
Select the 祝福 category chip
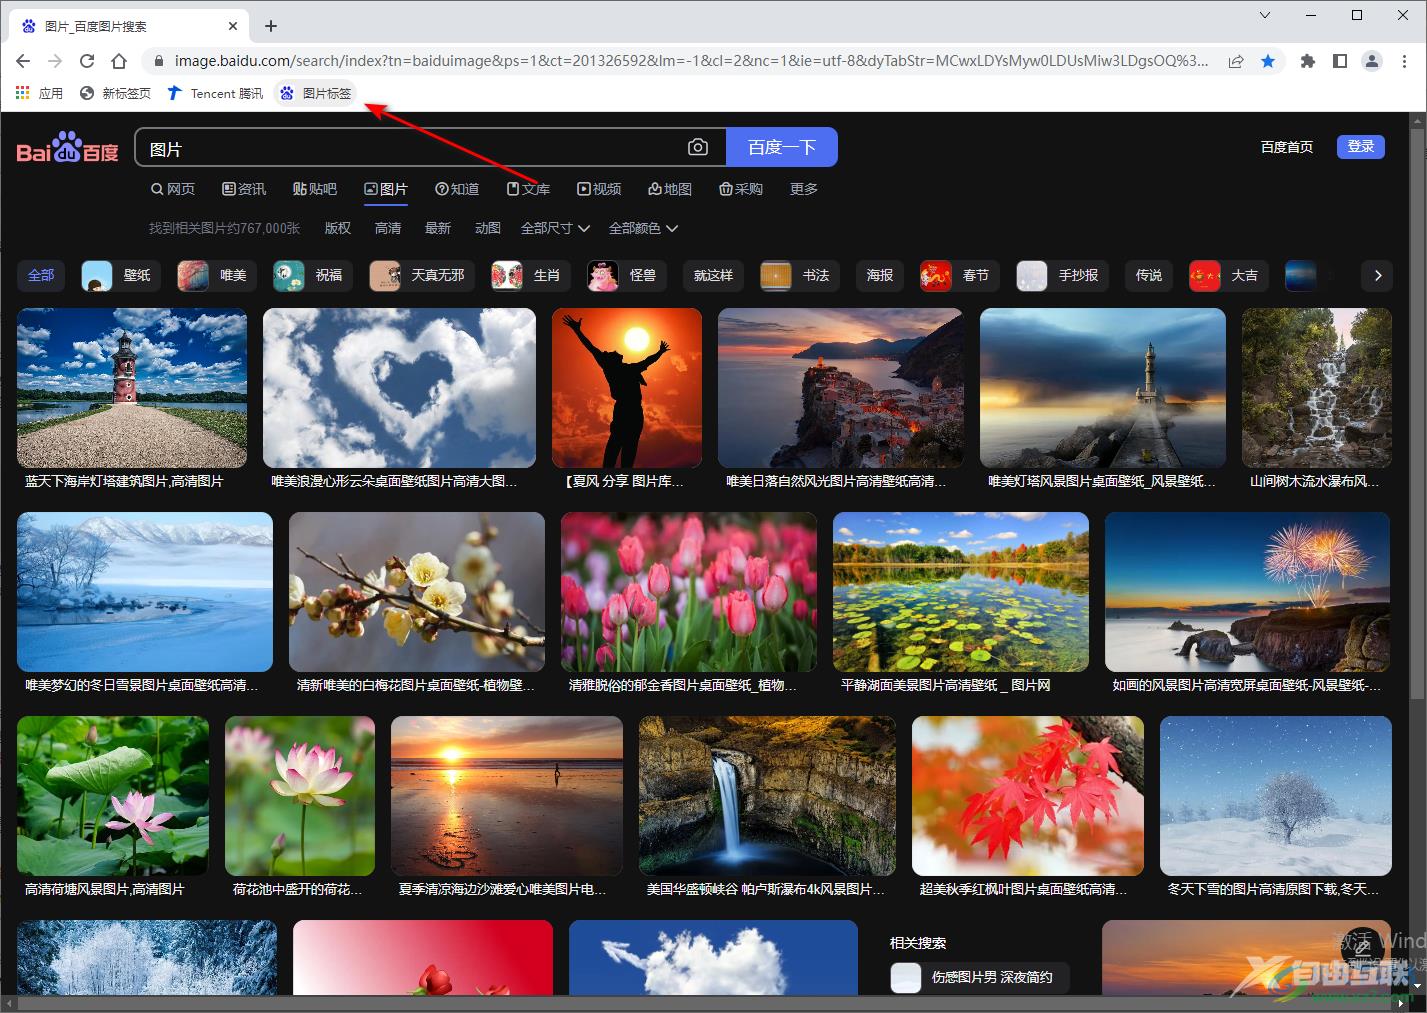[x=313, y=275]
